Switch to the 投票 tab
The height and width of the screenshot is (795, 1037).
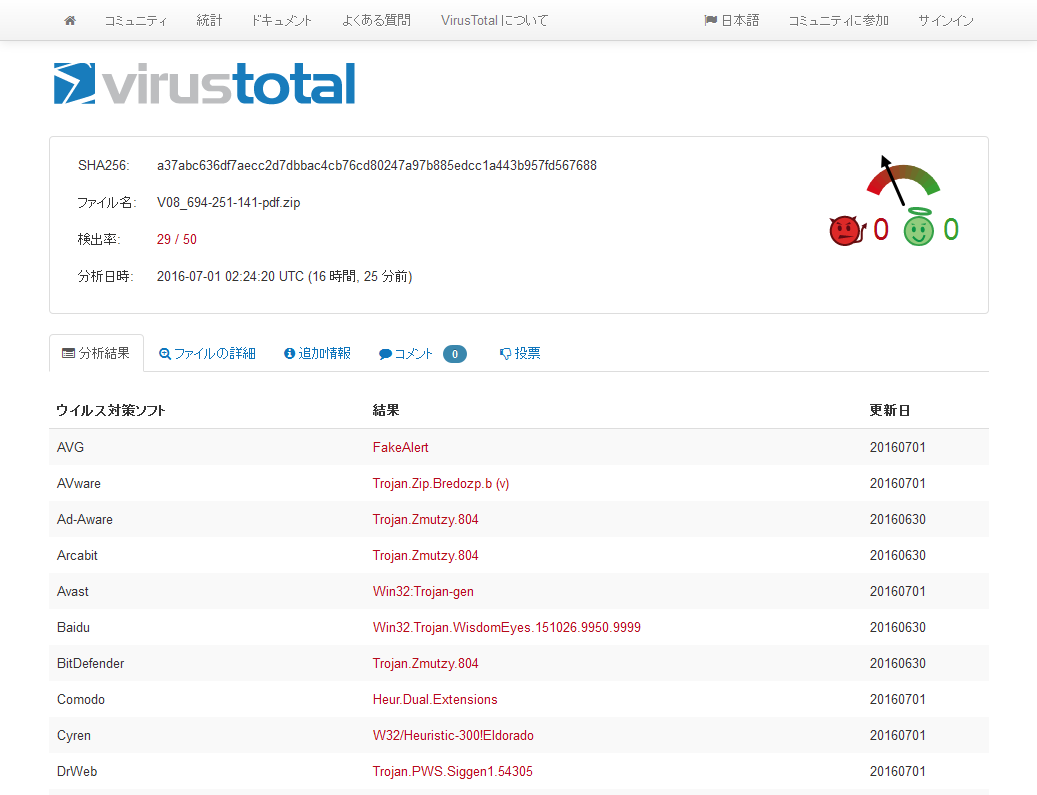(x=520, y=353)
